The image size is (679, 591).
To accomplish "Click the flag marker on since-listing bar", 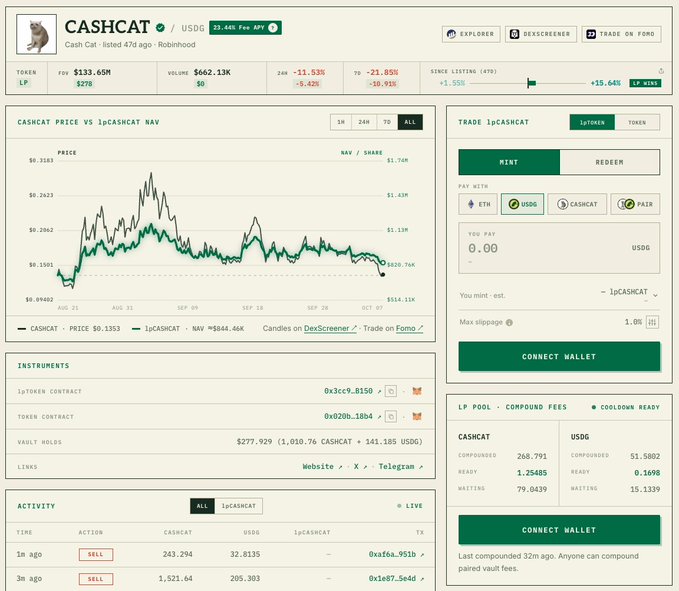I will click(531, 83).
